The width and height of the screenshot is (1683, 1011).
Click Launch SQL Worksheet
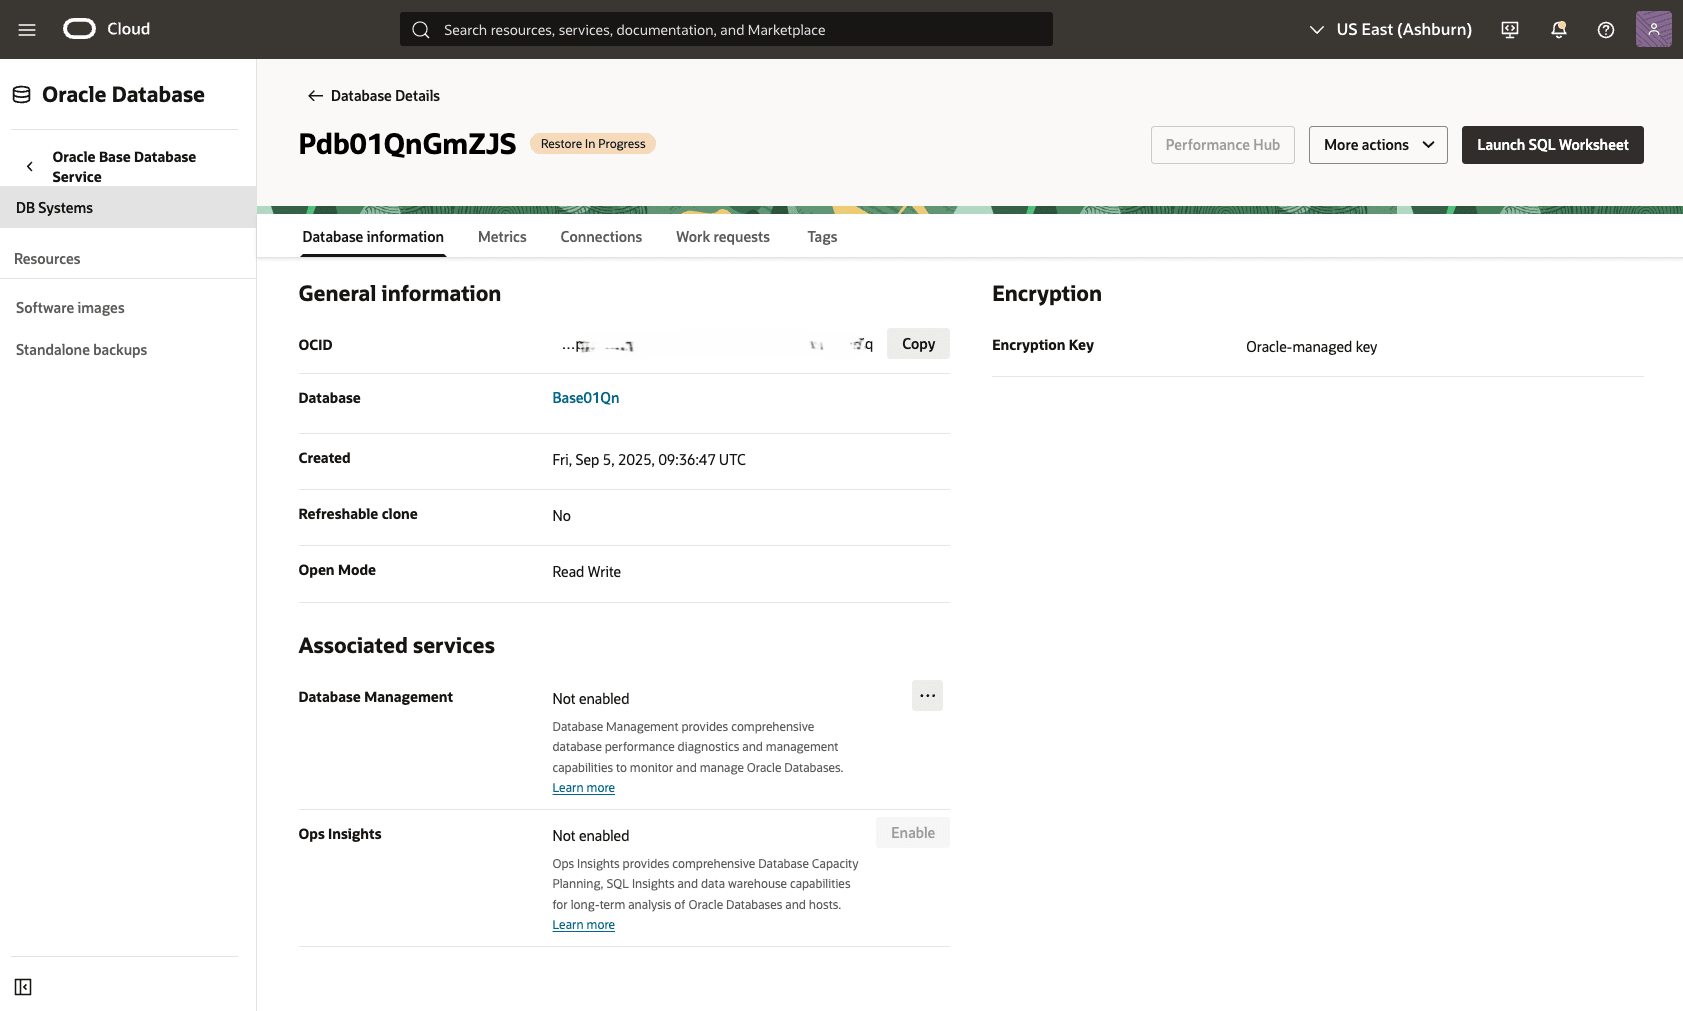click(1552, 144)
